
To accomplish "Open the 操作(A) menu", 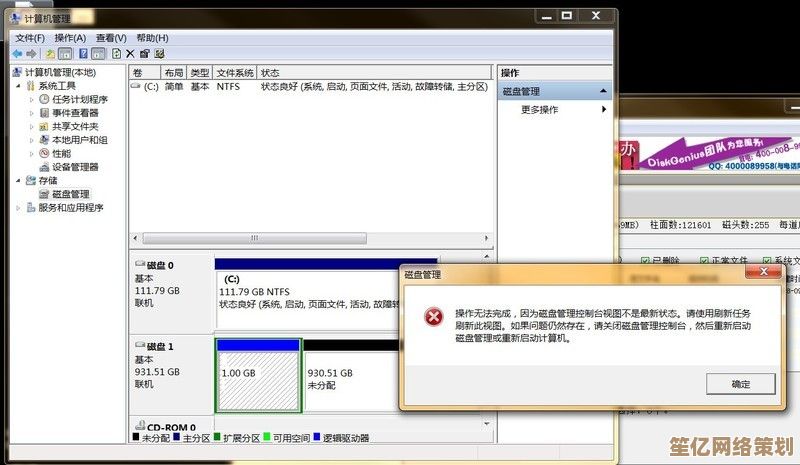I will coord(70,38).
